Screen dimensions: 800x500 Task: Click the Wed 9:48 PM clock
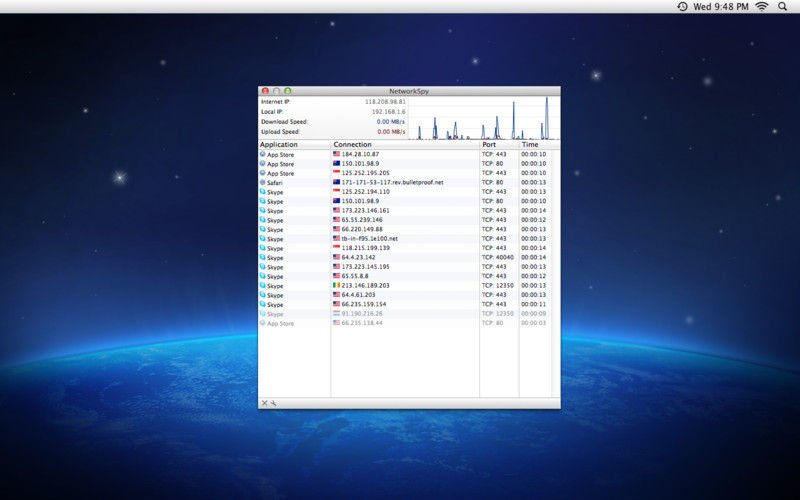720,7
